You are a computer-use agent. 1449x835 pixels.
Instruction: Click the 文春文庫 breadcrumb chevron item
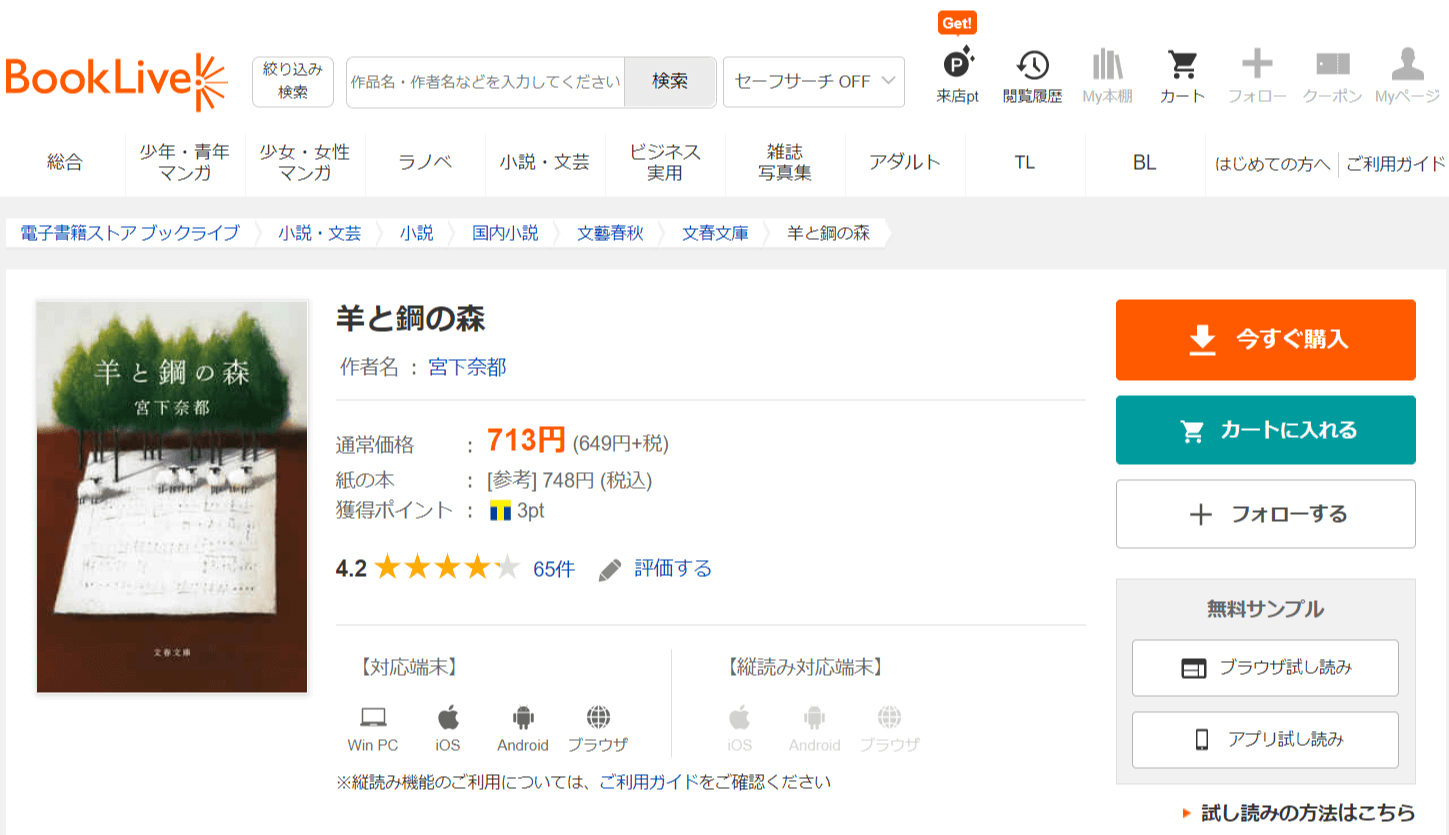coord(715,233)
